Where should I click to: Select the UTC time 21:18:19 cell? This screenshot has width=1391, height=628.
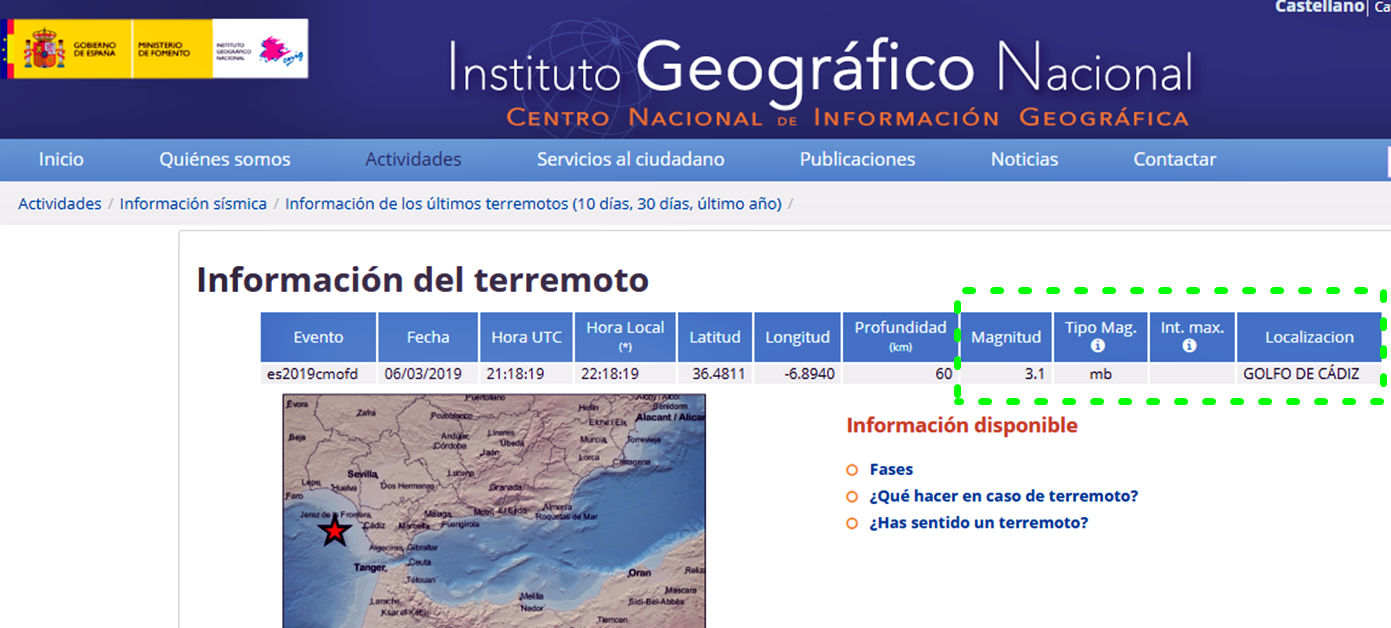[x=527, y=374]
